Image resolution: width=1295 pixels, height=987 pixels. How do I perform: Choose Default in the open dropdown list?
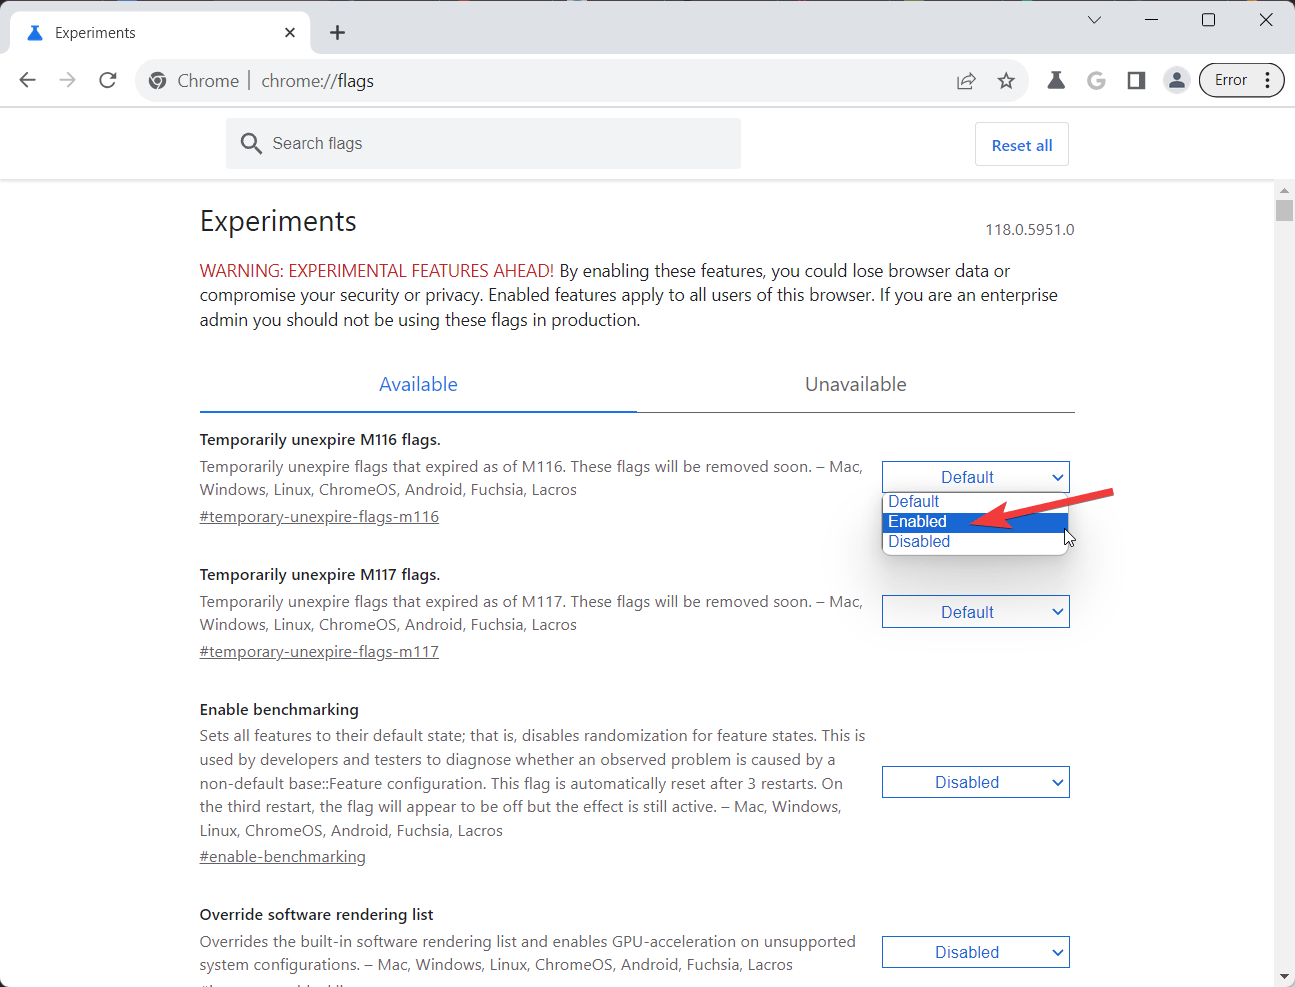975,502
